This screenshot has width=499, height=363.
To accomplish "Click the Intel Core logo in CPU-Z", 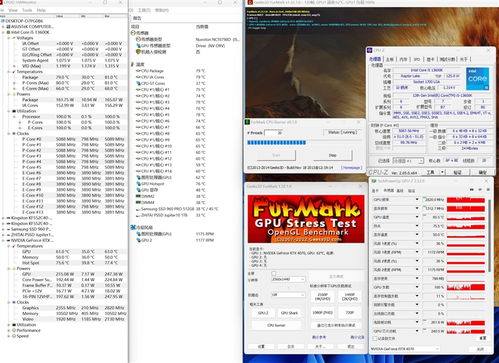I will [477, 79].
